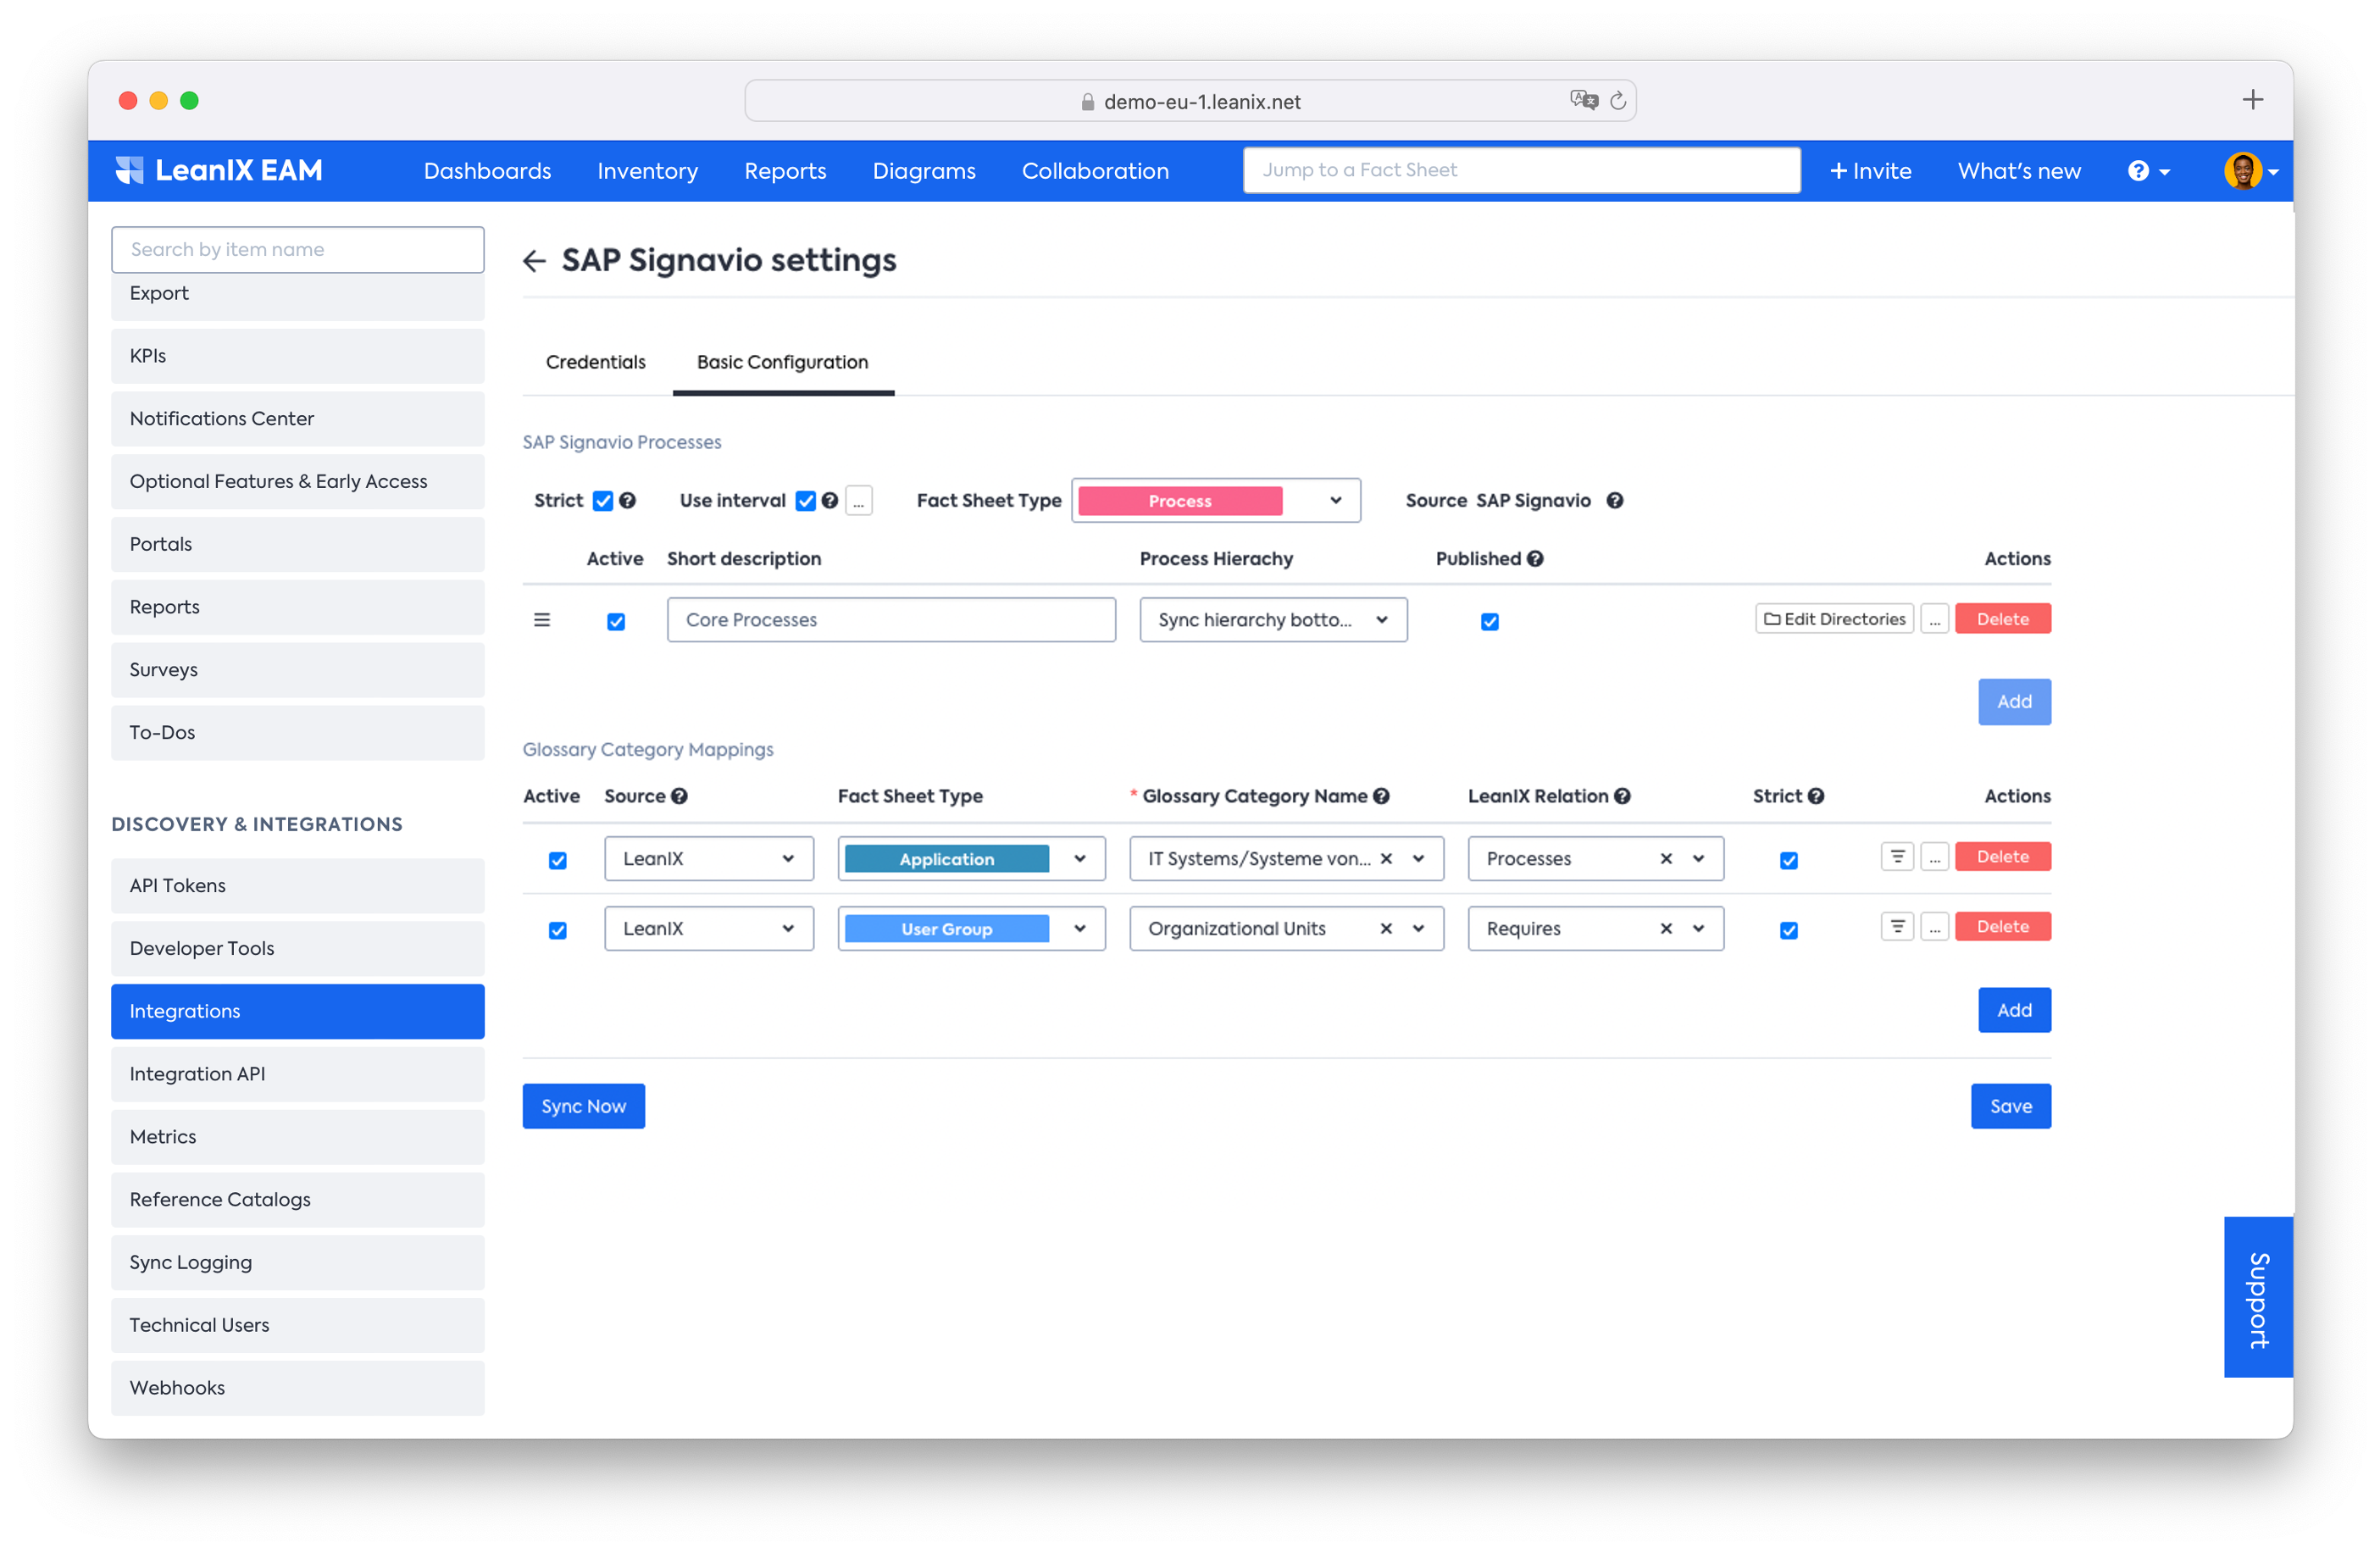Expand the IT Systems glossary category dropdown
The height and width of the screenshot is (1553, 2380).
coord(1419,859)
